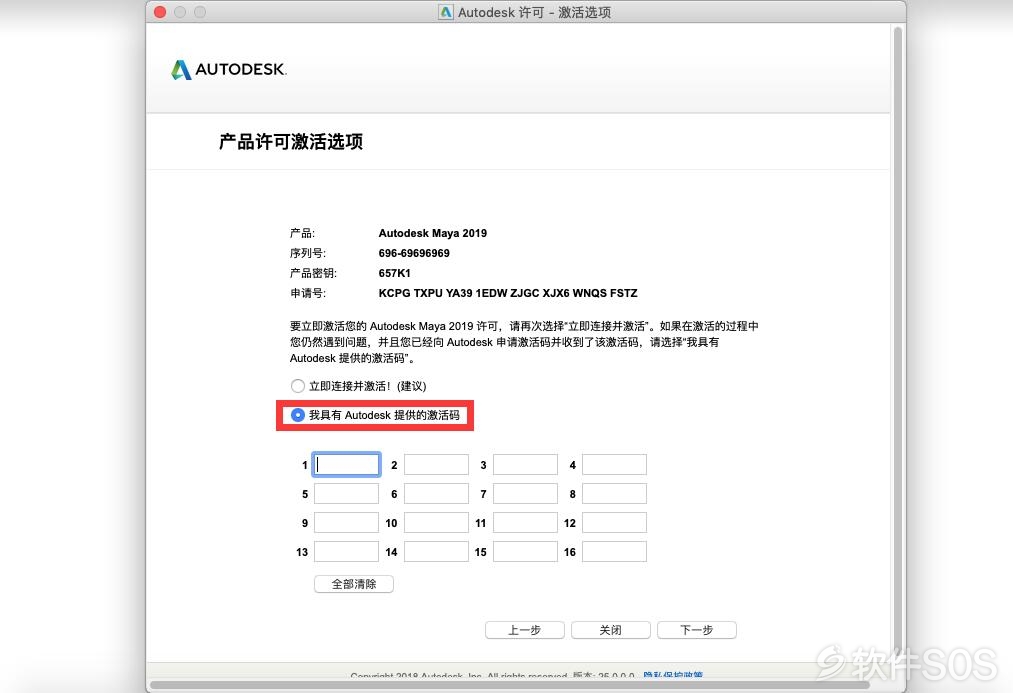Viewport: 1013px width, 693px height.
Task: Click the "序列号:" label
Action: [308, 253]
